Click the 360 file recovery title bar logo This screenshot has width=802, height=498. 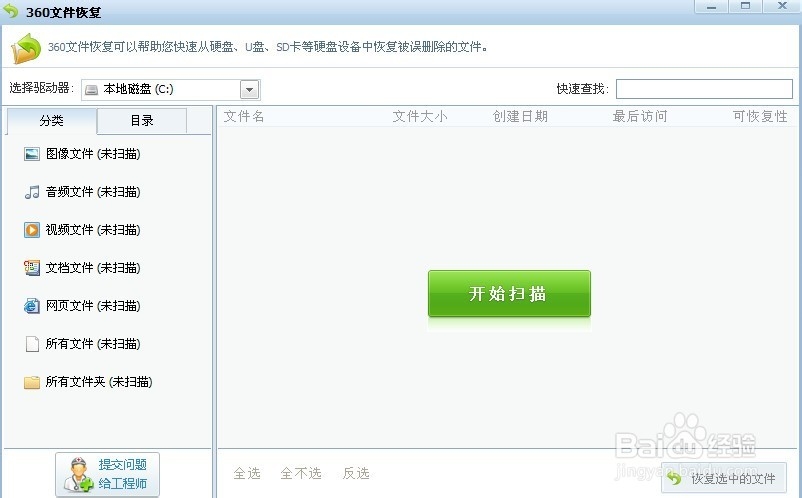click(x=11, y=11)
